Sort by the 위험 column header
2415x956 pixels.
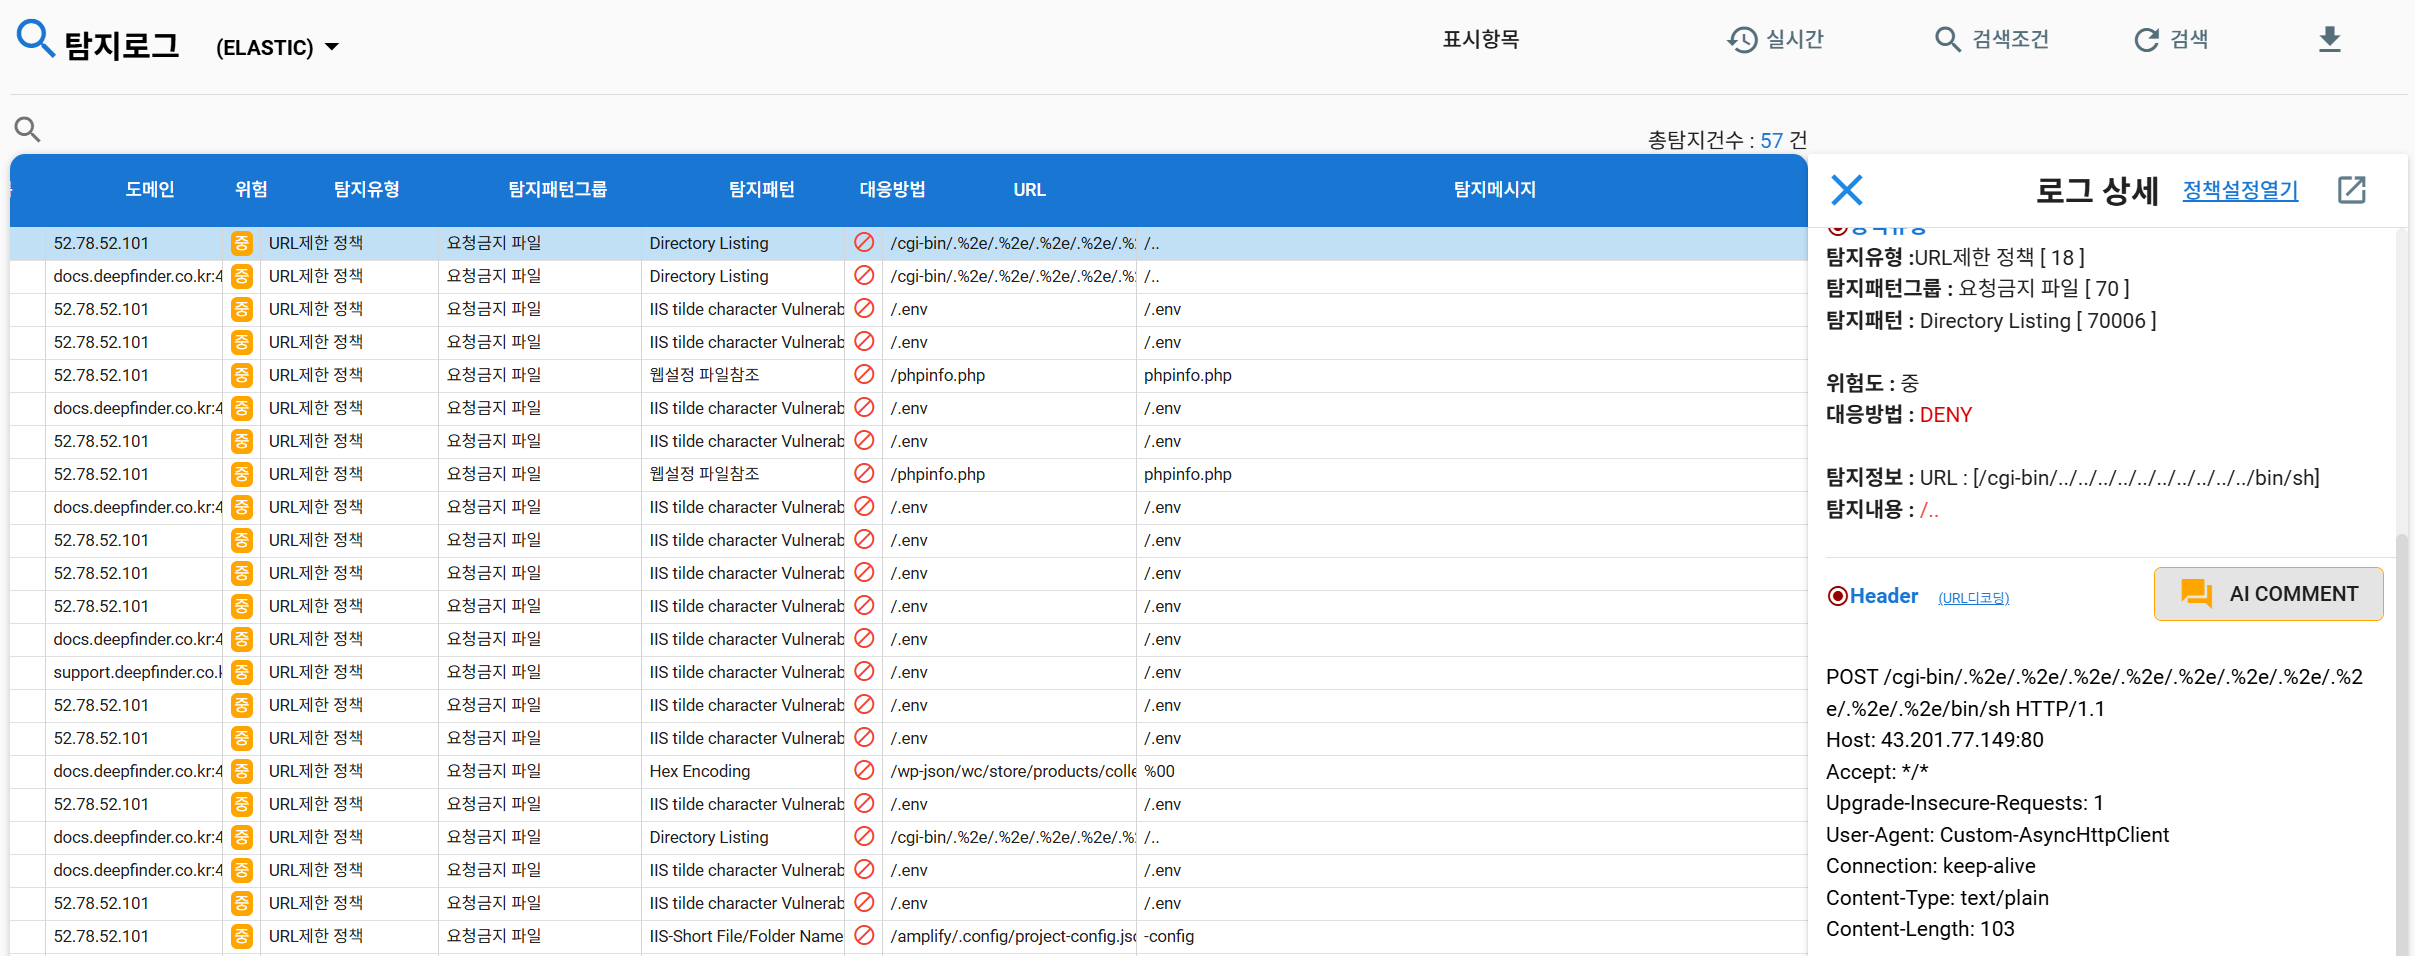point(251,189)
